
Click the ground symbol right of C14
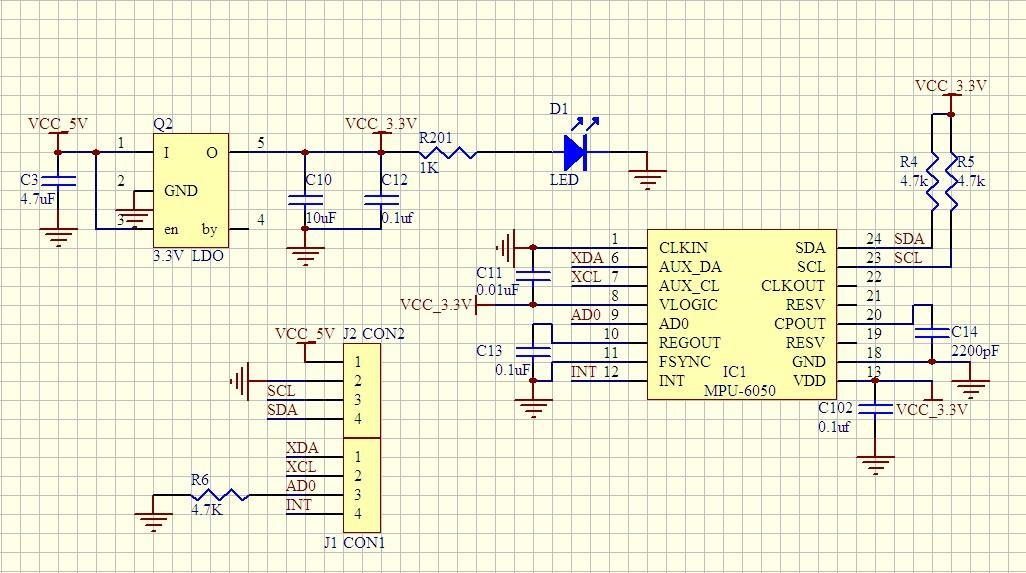(x=971, y=389)
